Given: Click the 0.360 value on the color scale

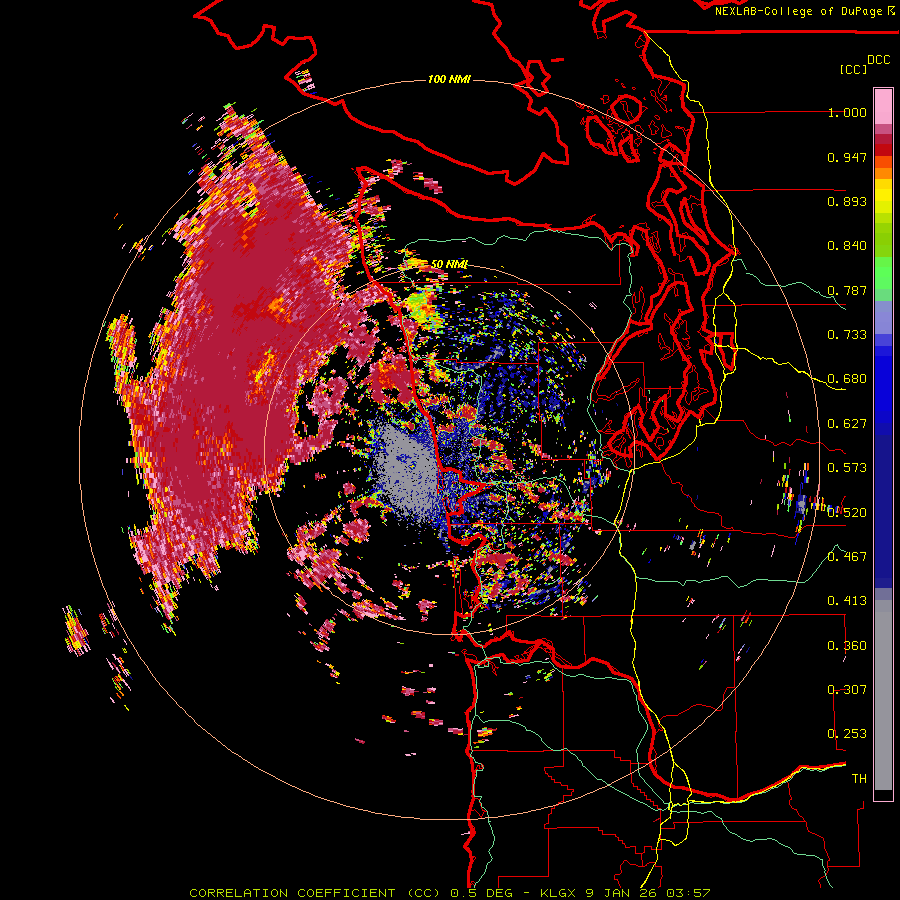Looking at the screenshot, I should point(847,645).
